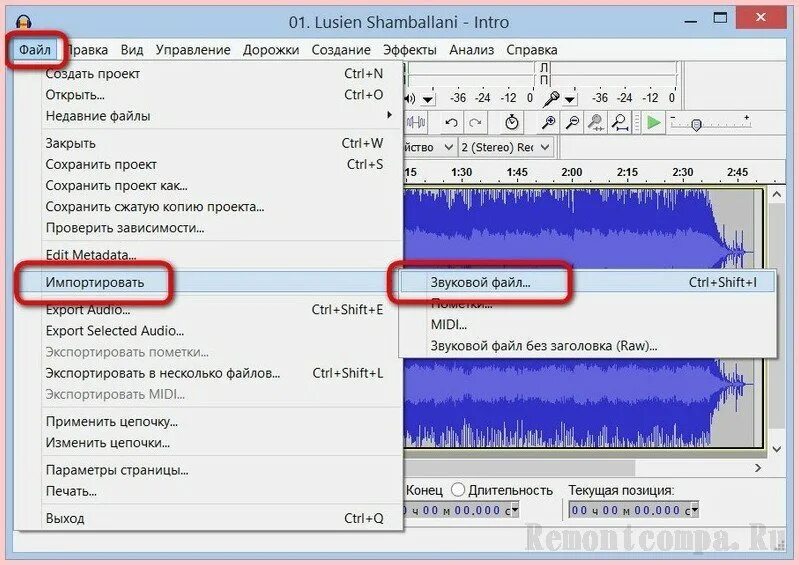Choose Создать проект from the File menu
Screen dimensions: 799x565
(209, 73)
